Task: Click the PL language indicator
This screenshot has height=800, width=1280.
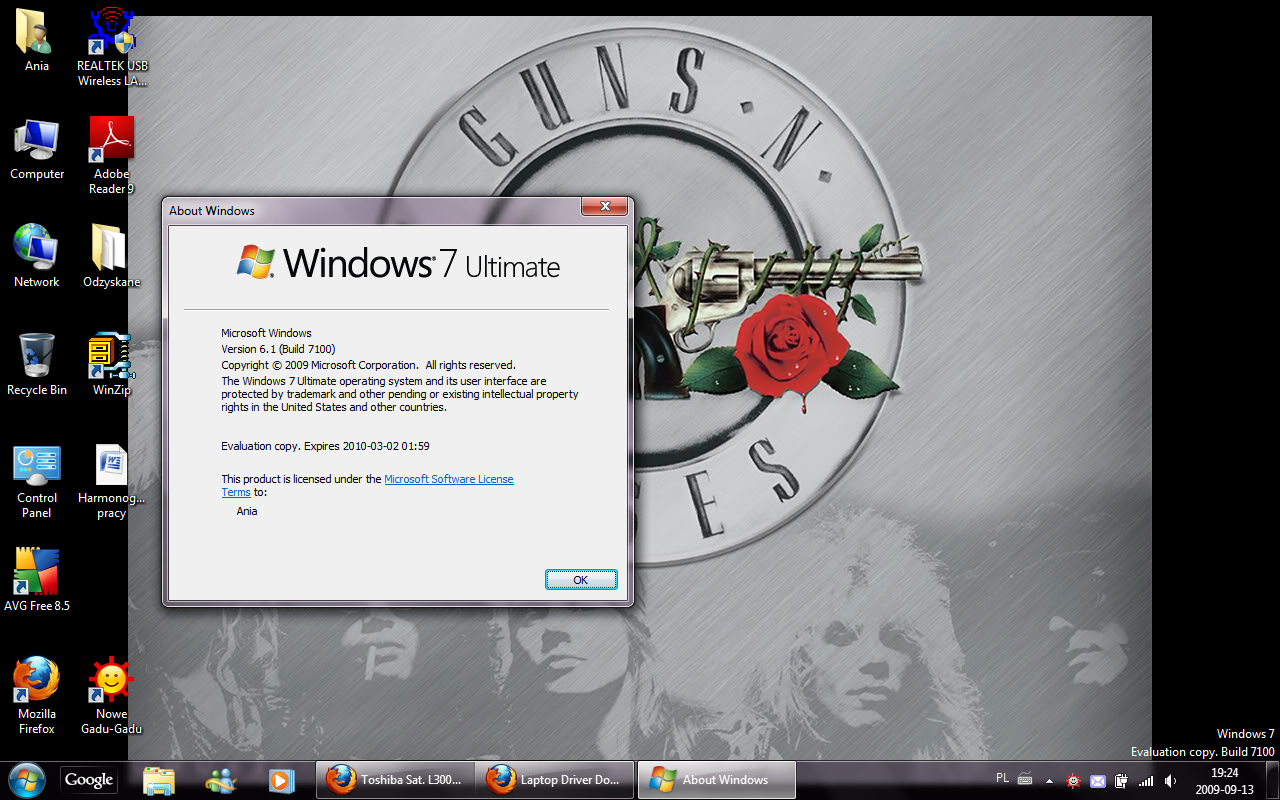Action: click(1003, 778)
